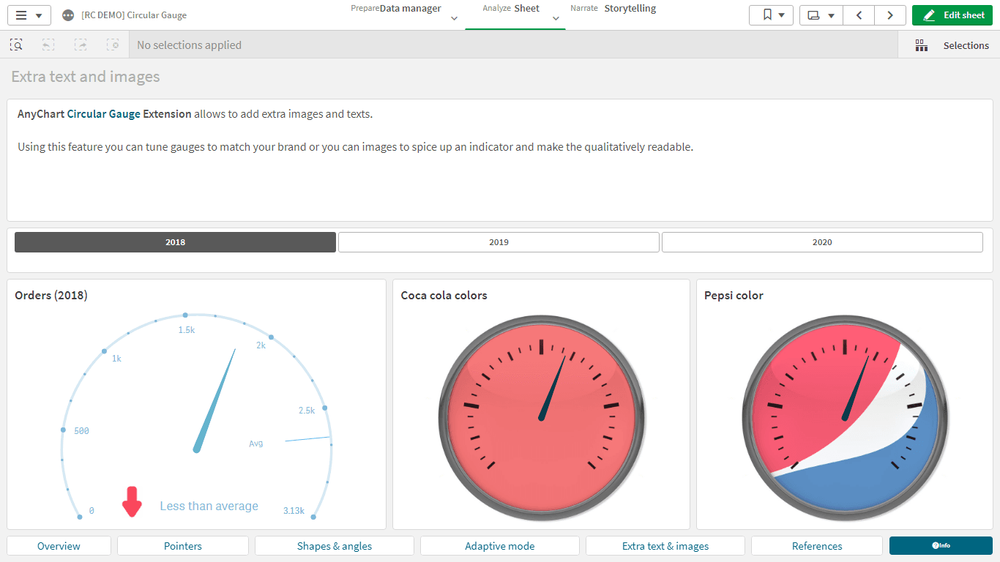Viewport: 1000px width, 562px height.
Task: Open the sheets list dropdown
Action: click(x=821, y=15)
